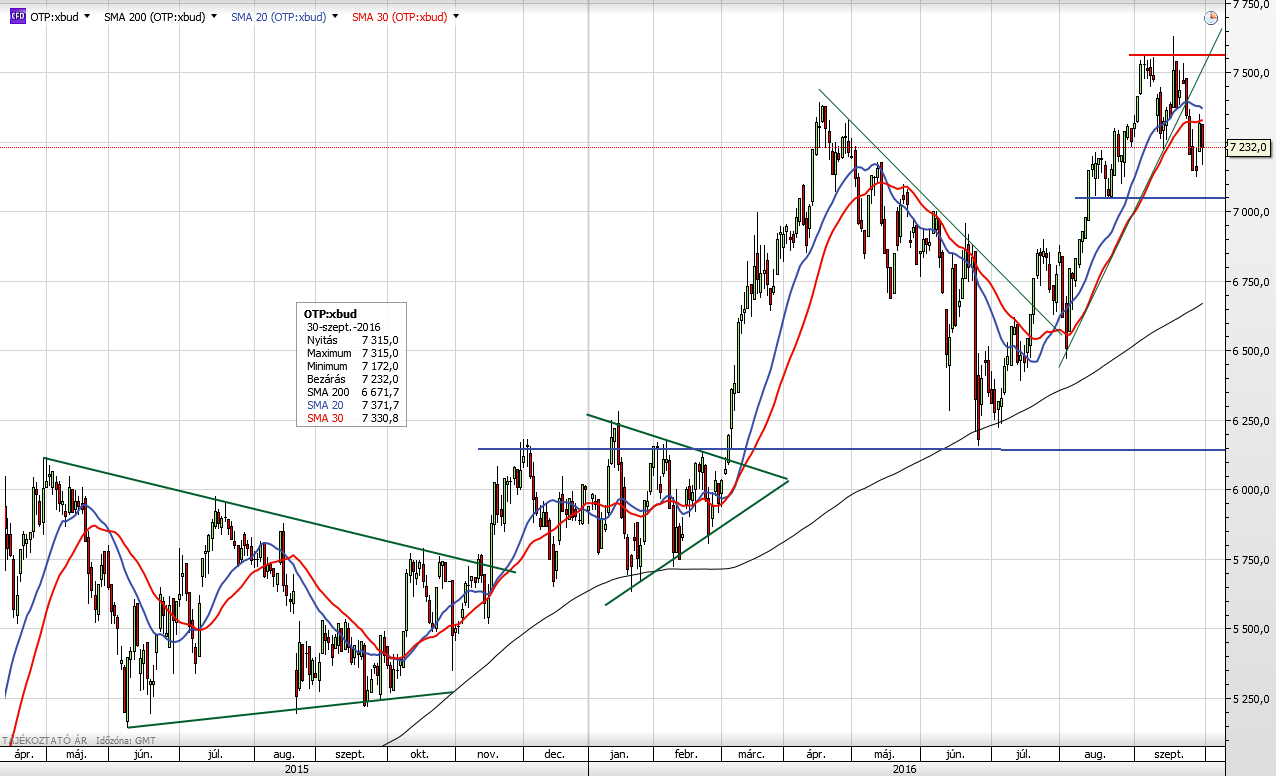The width and height of the screenshot is (1276, 776).
Task: Click the okt. month label on the time axis
Action: (x=420, y=753)
